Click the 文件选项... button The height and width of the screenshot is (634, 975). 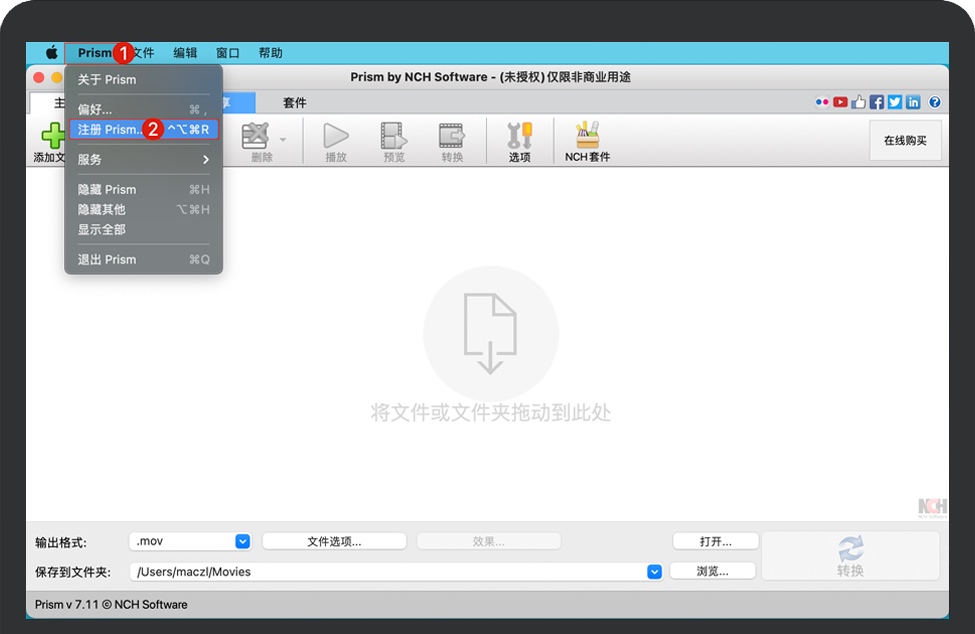(334, 541)
